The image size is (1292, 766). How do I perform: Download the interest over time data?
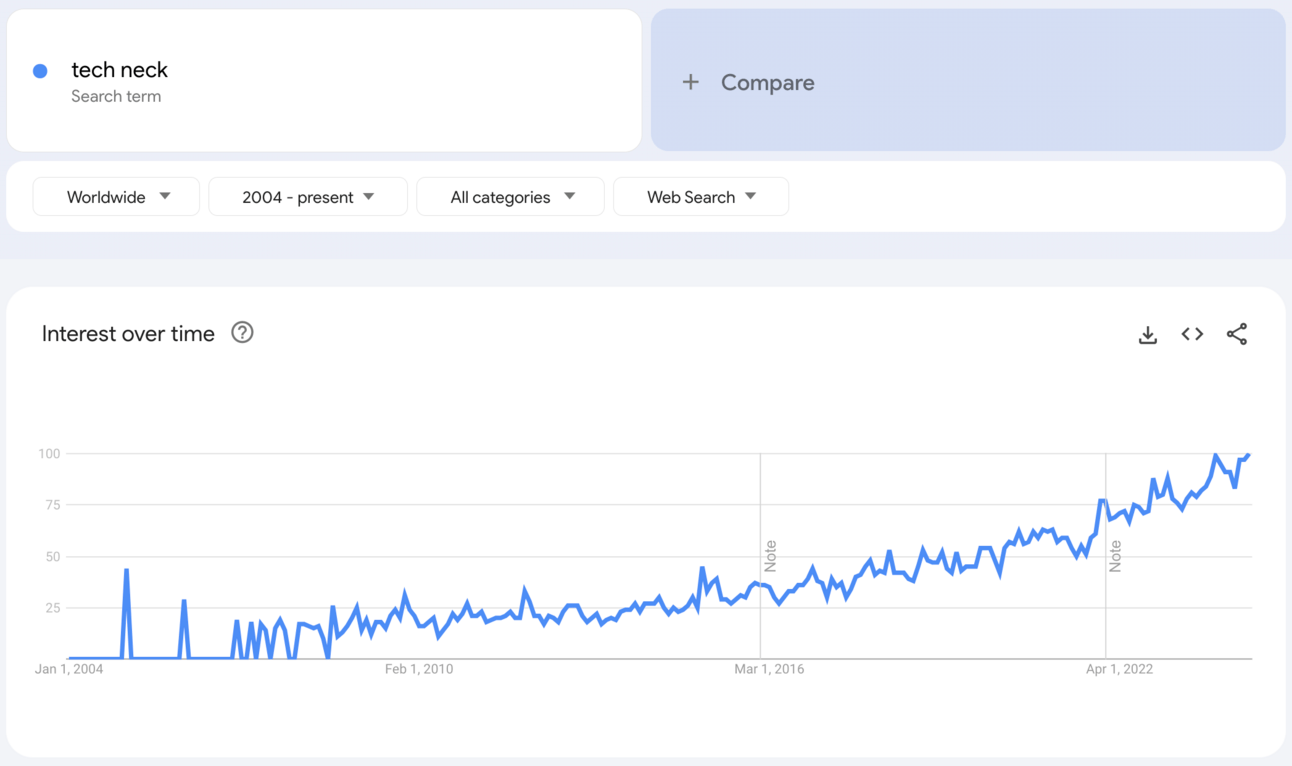[1148, 335]
